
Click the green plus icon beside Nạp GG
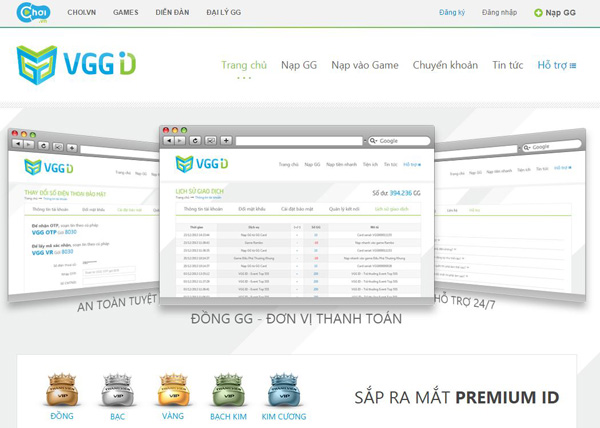click(x=538, y=13)
